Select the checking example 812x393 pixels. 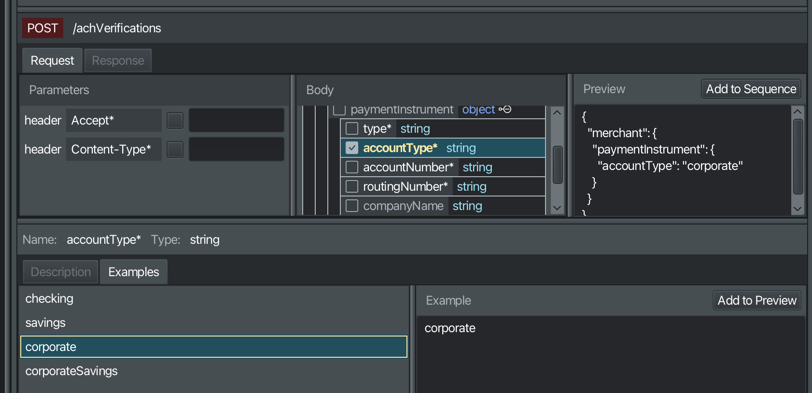[213, 299]
